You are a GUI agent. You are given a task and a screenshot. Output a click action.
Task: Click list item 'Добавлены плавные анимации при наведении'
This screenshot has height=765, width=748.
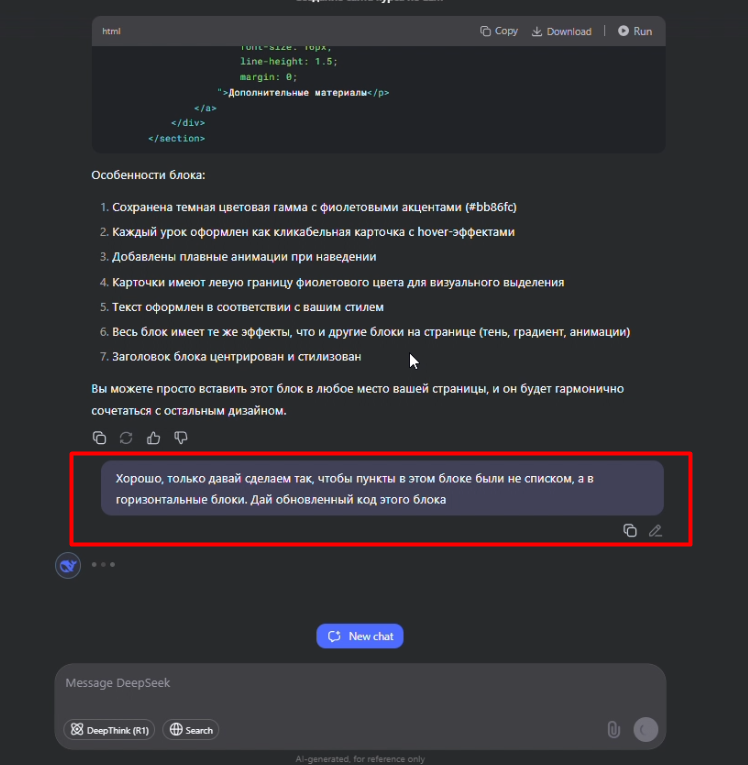click(x=244, y=257)
